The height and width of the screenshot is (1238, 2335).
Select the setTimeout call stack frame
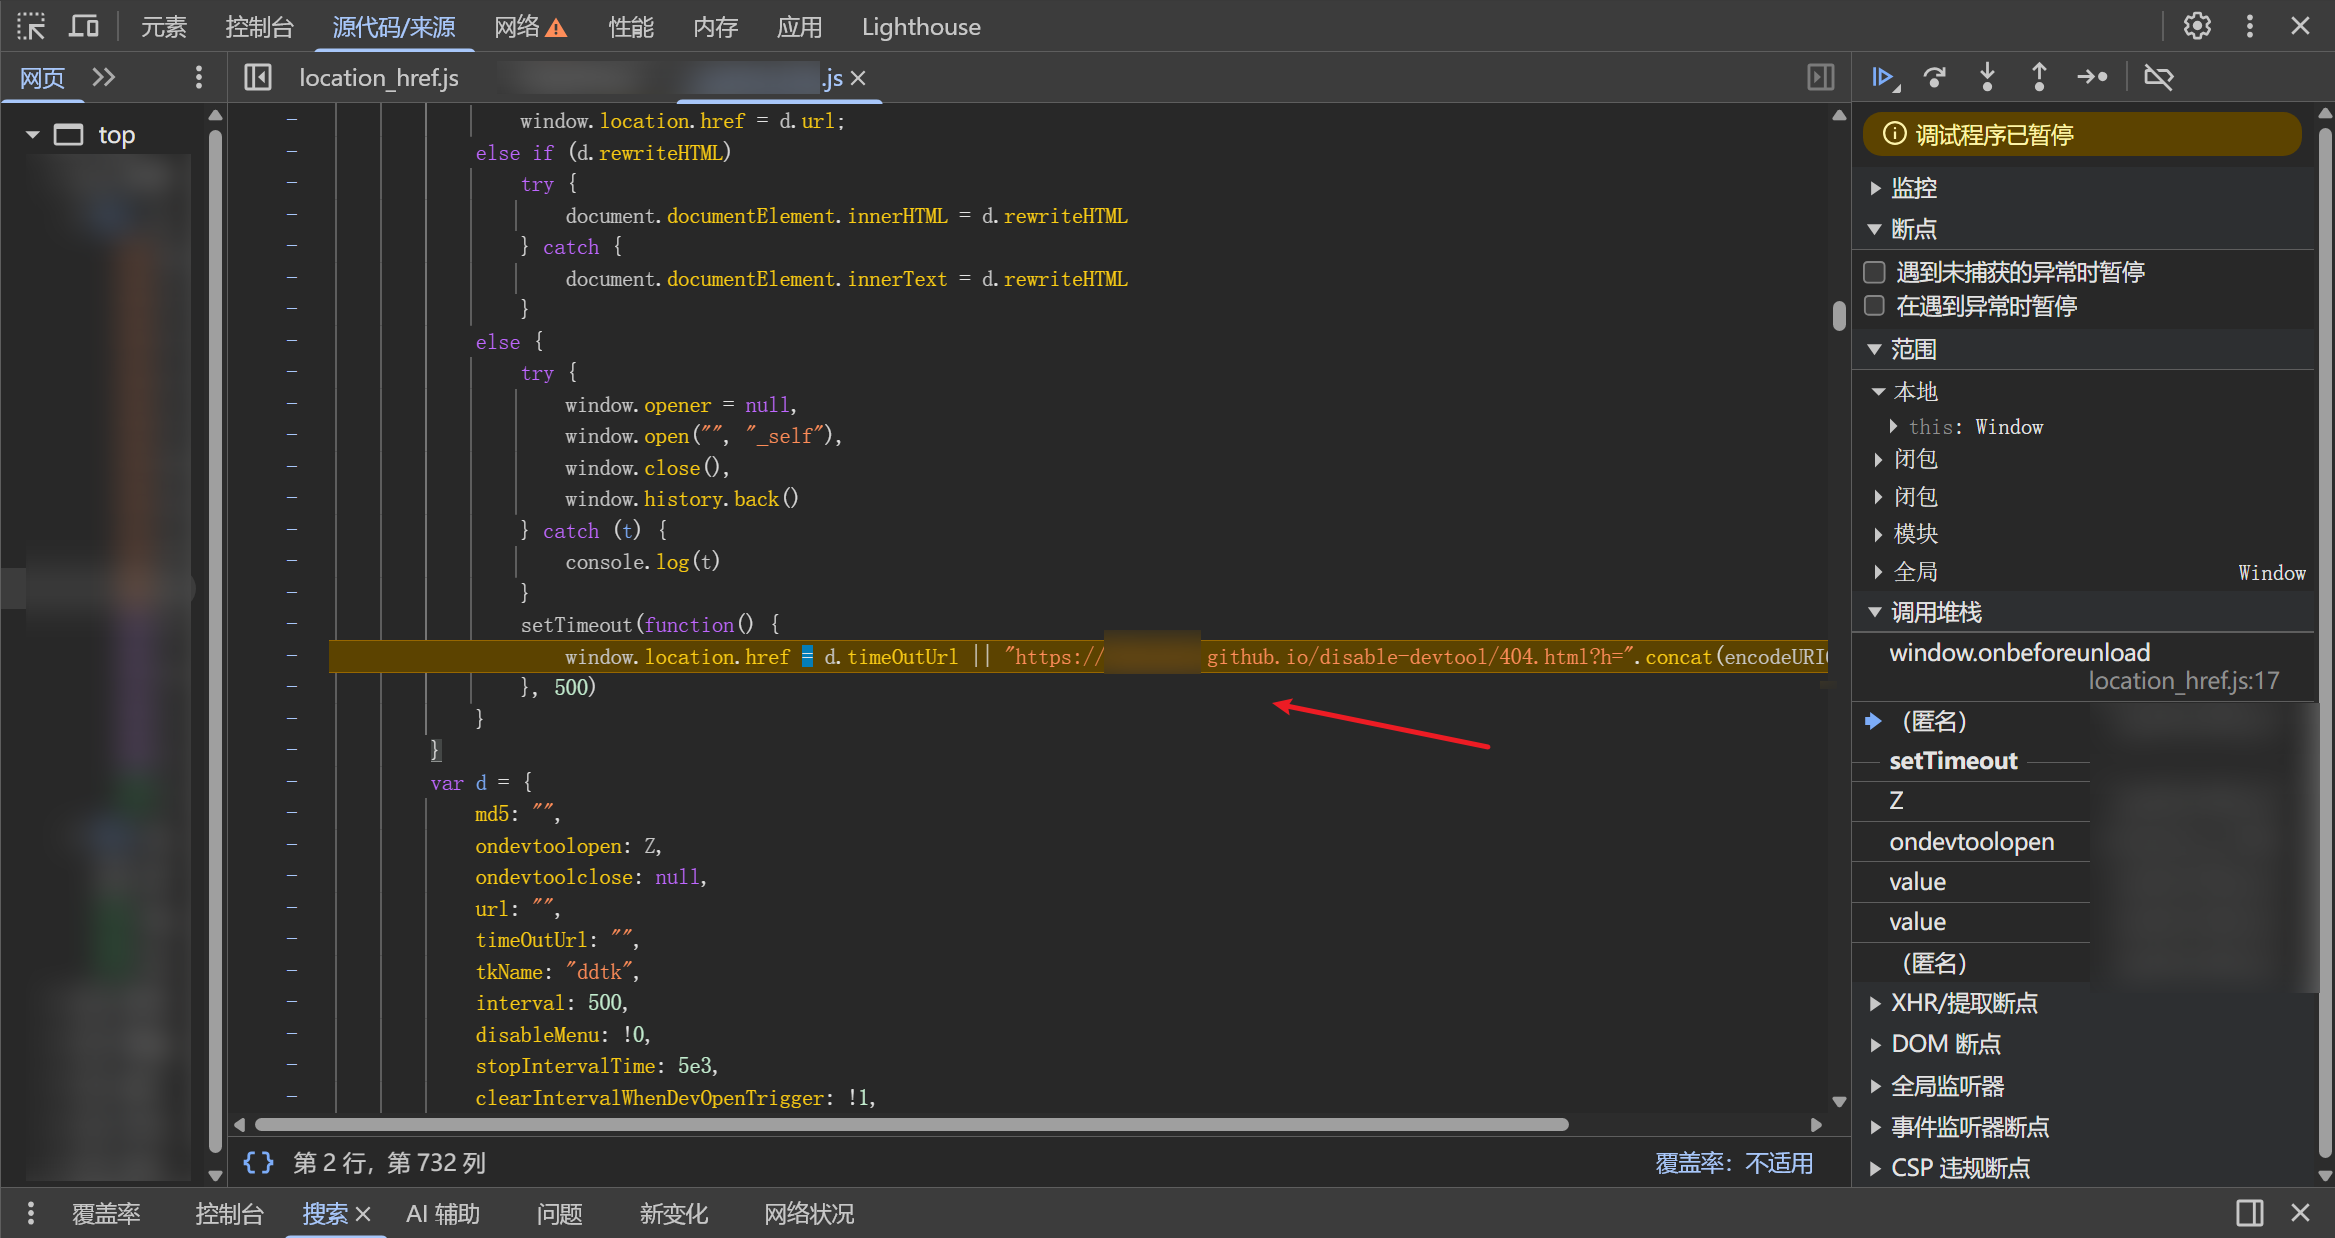click(1954, 761)
